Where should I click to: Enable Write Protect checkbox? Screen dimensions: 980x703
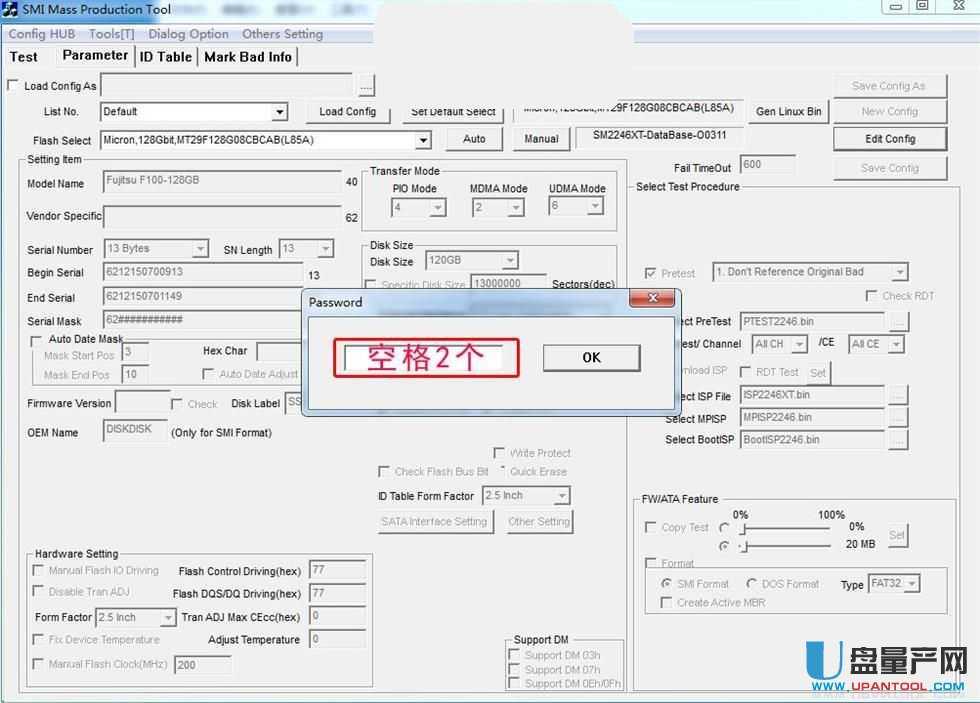click(499, 452)
